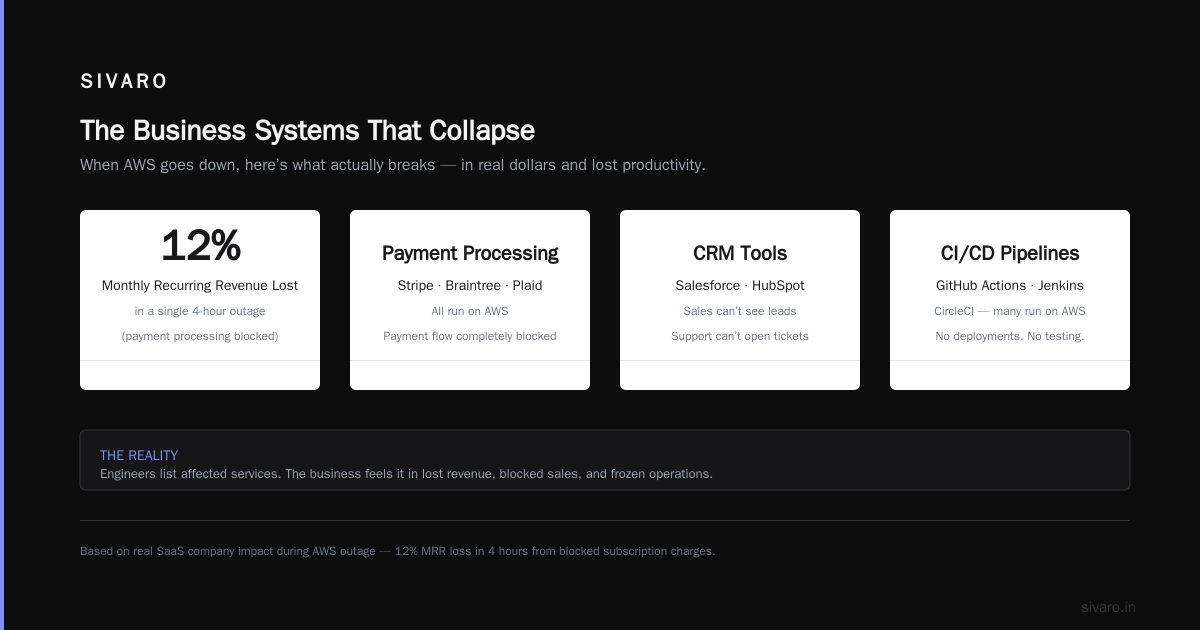Select the 'Engineers list affected services' sentence
The height and width of the screenshot is (630, 1200).
point(406,474)
